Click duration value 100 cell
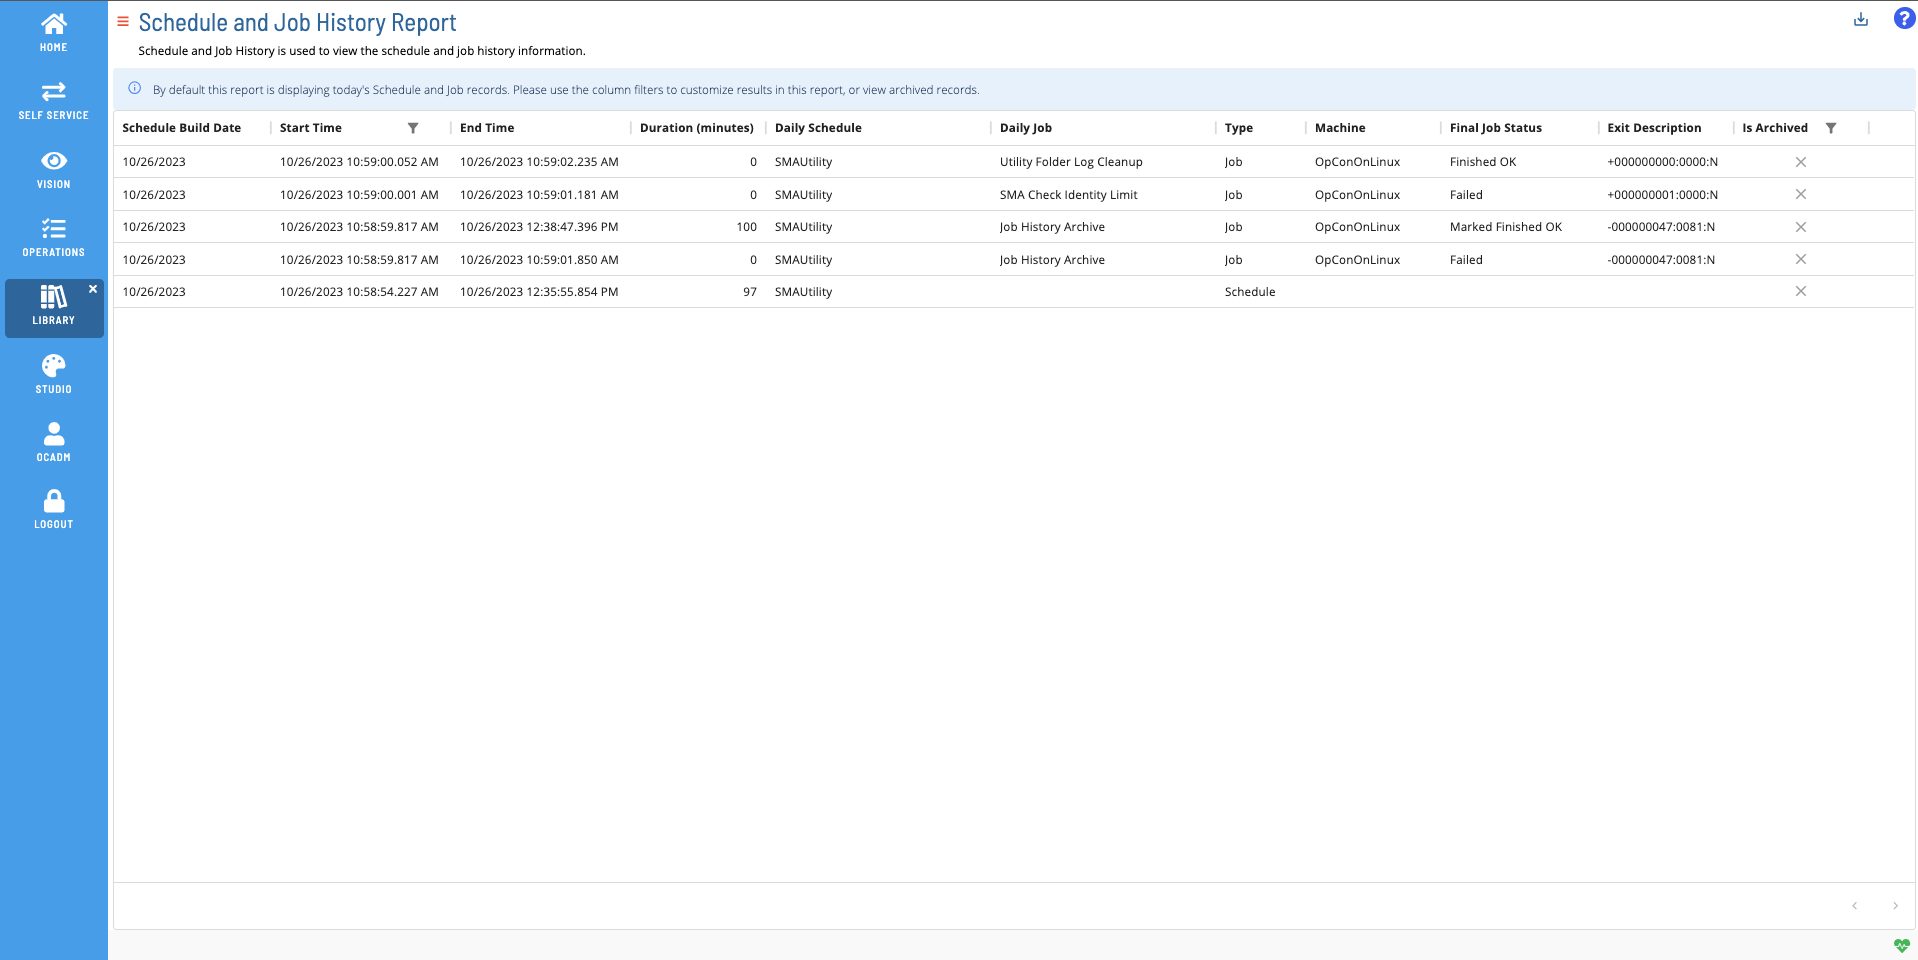The image size is (1918, 960). click(746, 227)
